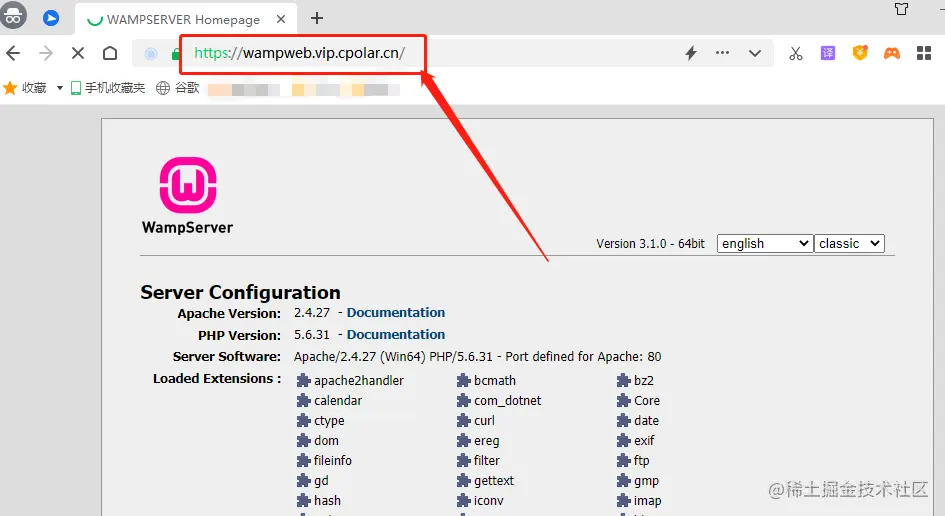Click the ctype extension text
945x516 pixels.
329,421
